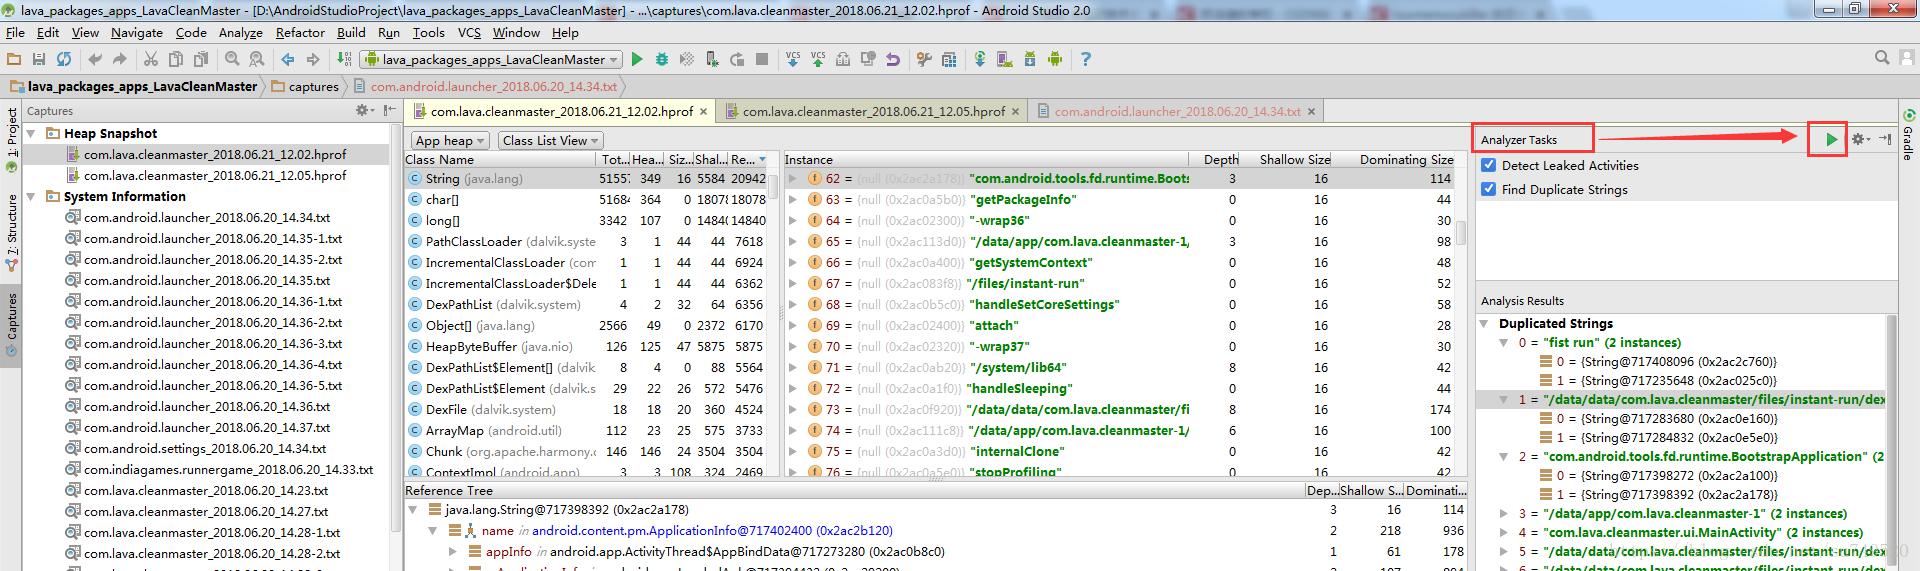Viewport: 1920px width, 571px height.
Task: Open the Gradle side tool window
Action: tap(1908, 135)
